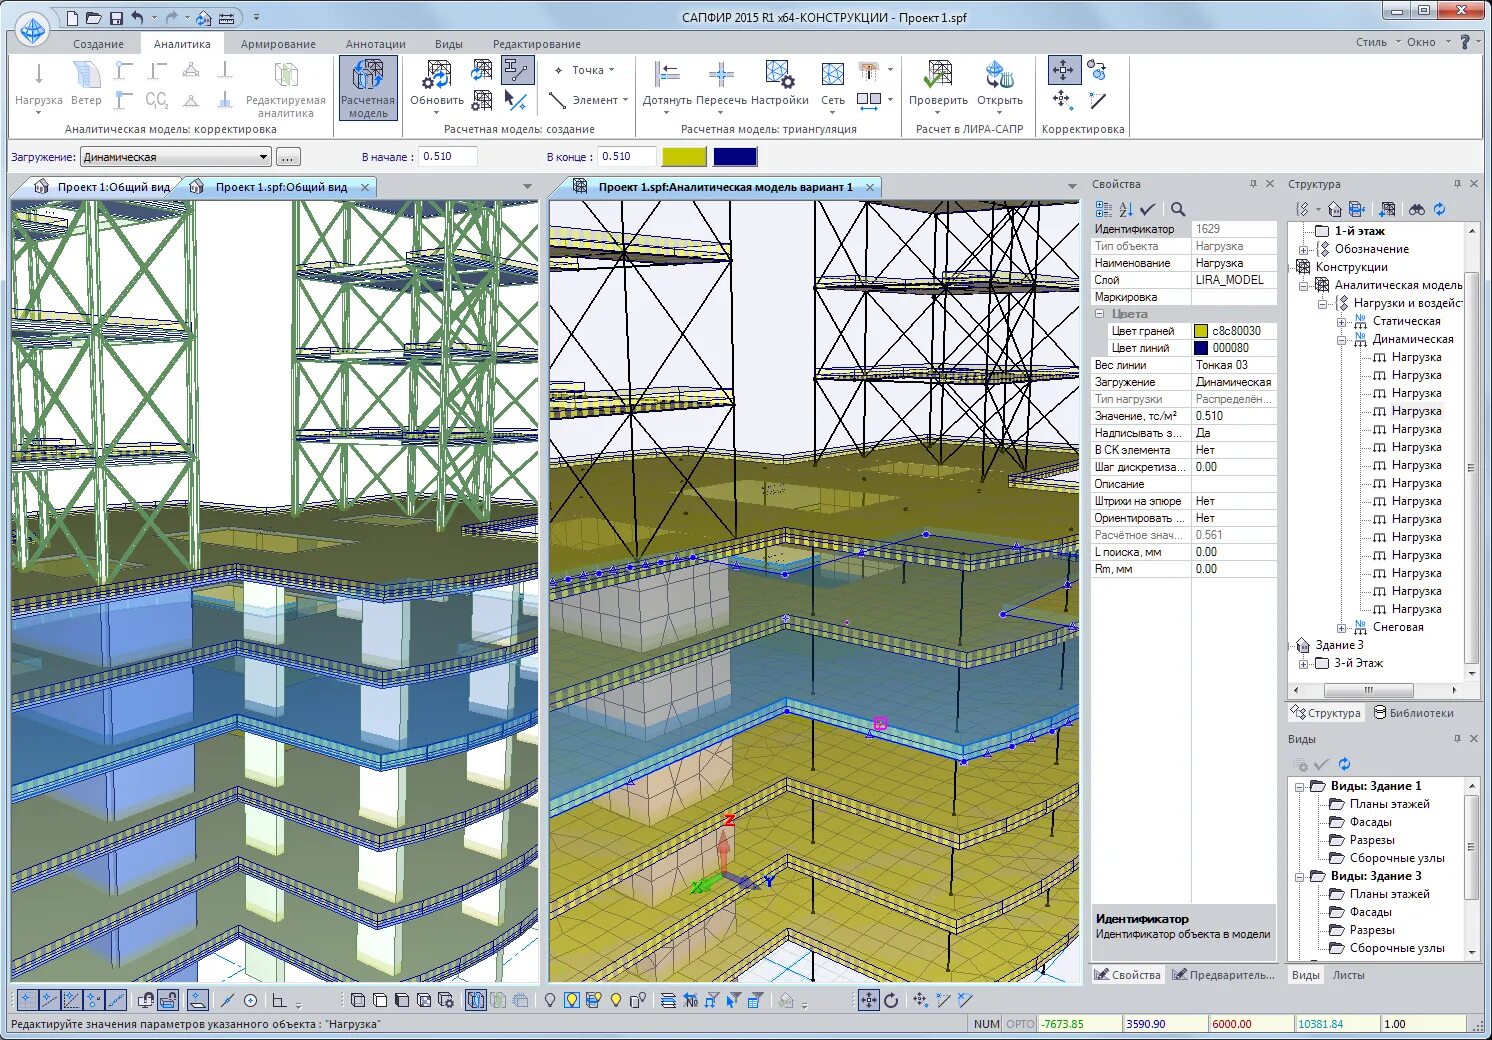Click the search magnifier in Свойства panel
Image resolution: width=1492 pixels, height=1040 pixels.
(x=1178, y=209)
